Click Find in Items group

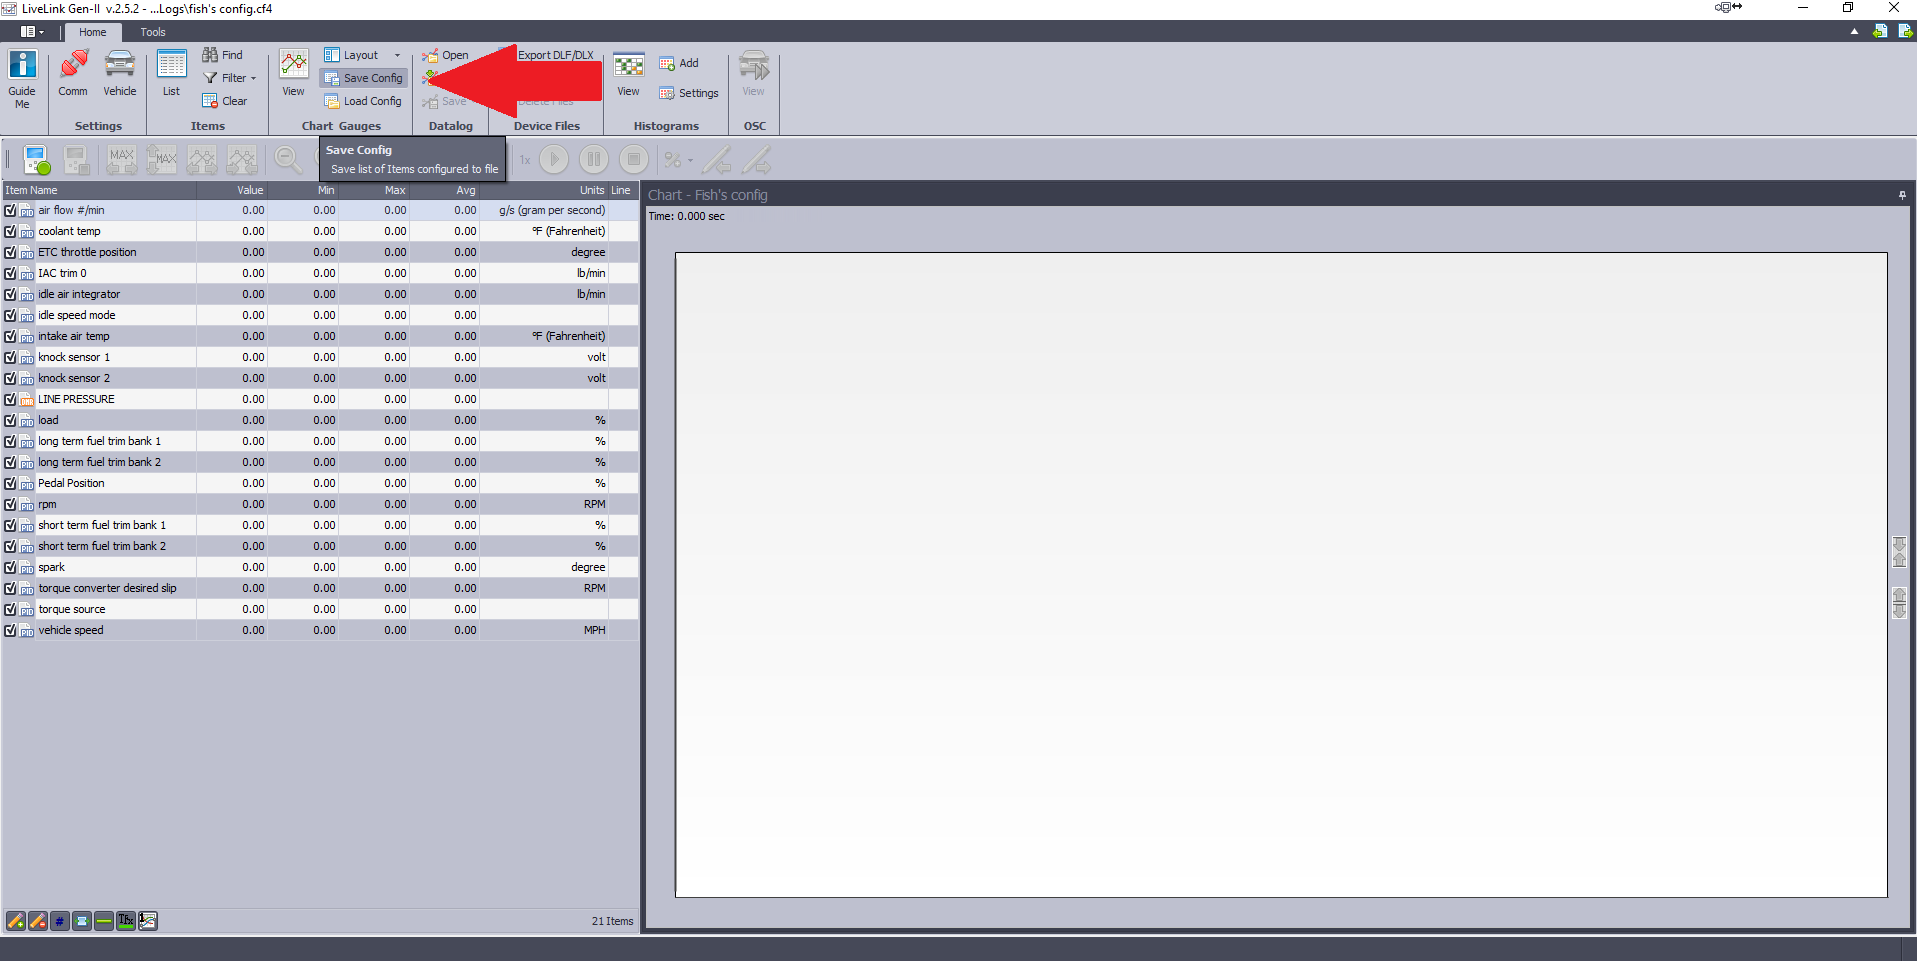(x=223, y=55)
